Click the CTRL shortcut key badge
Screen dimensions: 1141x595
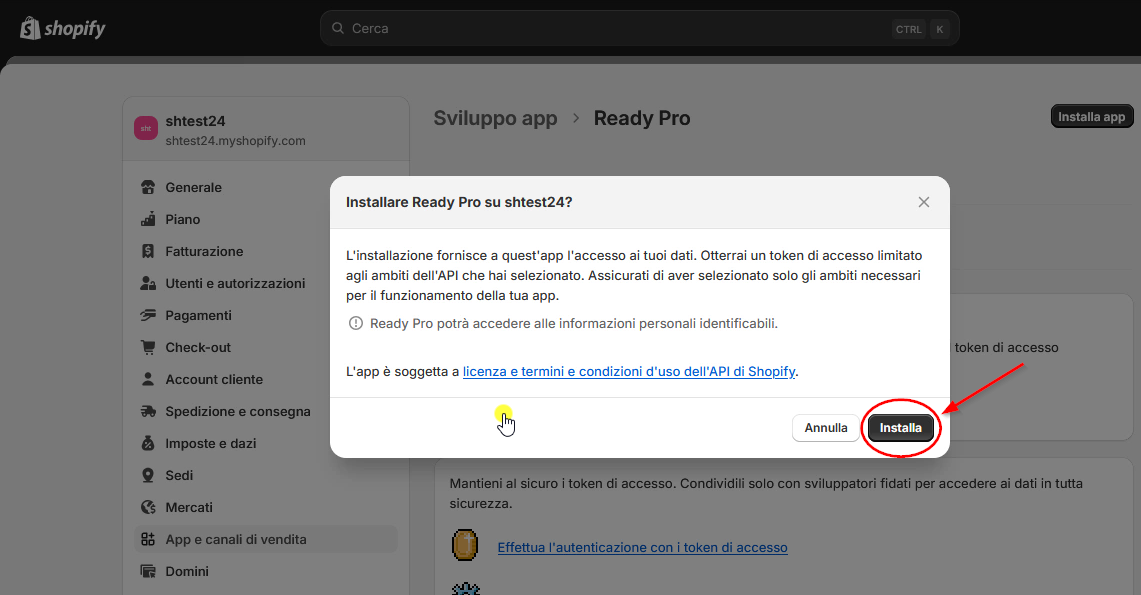[x=909, y=29]
